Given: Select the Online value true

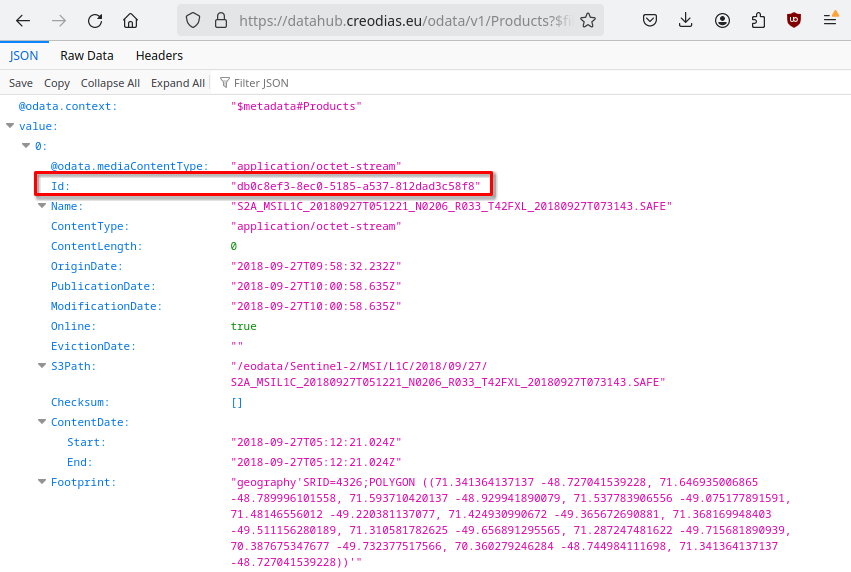Looking at the screenshot, I should click(x=244, y=326).
